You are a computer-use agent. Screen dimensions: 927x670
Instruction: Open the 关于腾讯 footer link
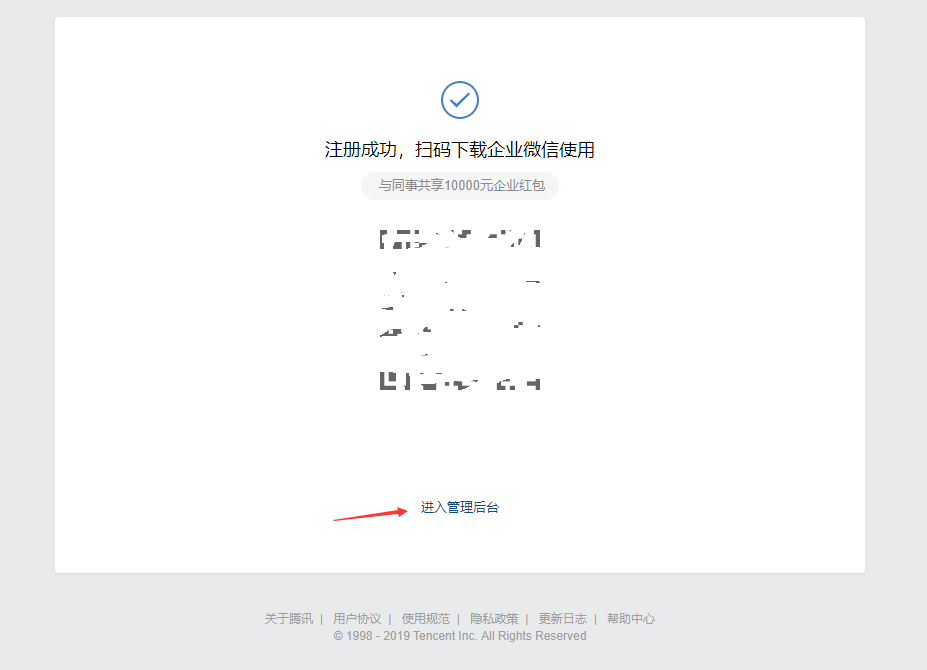(289, 619)
